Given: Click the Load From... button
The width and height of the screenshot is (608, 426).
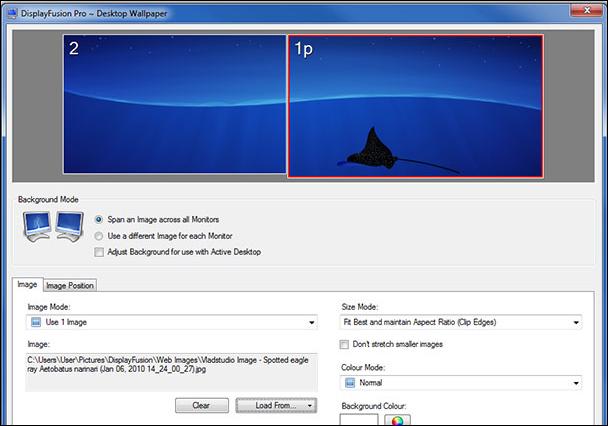Looking at the screenshot, I should 275,405.
